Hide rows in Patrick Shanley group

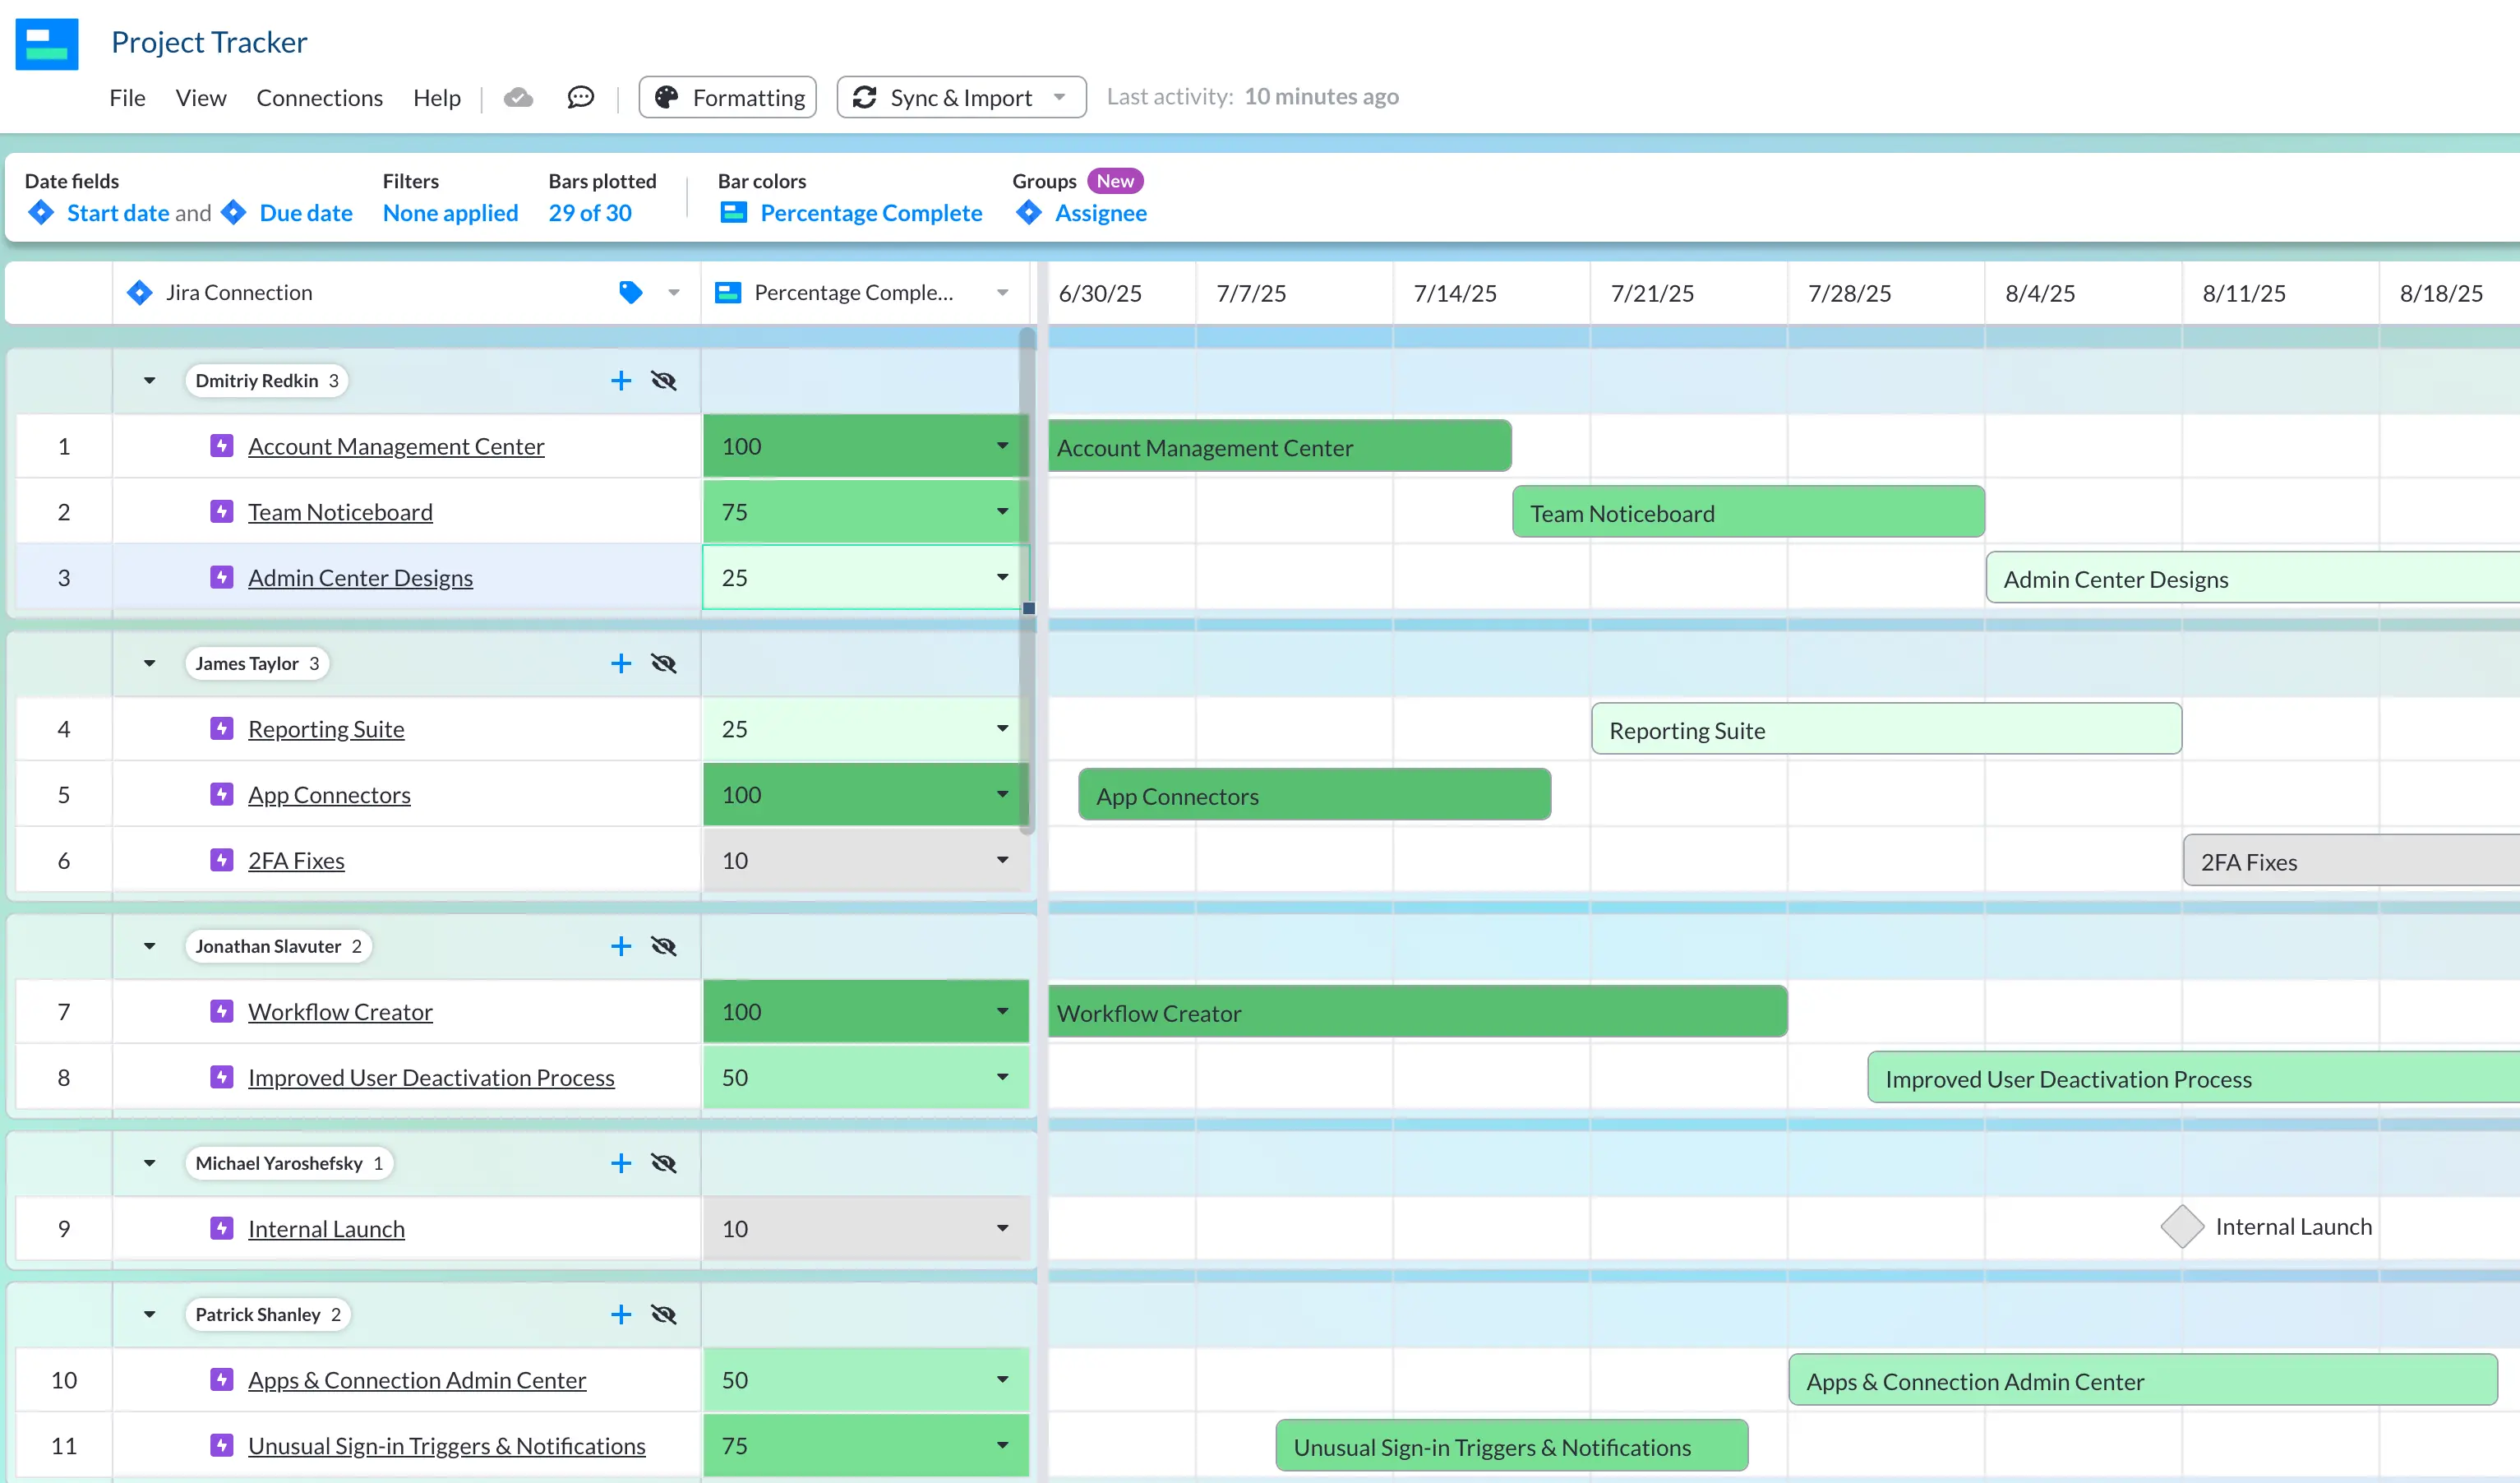tap(663, 1314)
